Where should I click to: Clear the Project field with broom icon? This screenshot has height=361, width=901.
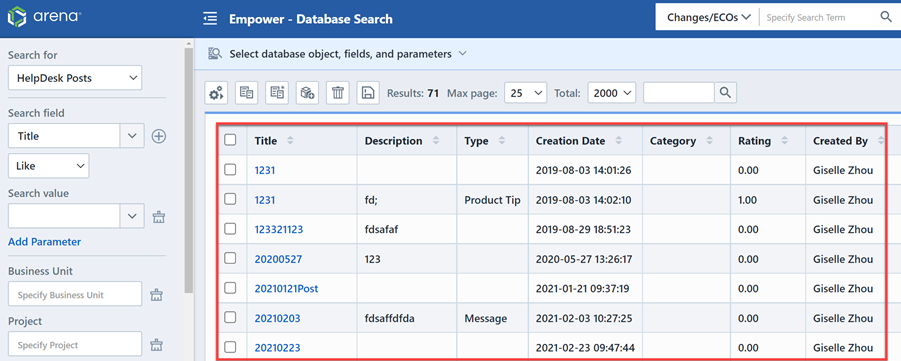click(156, 345)
